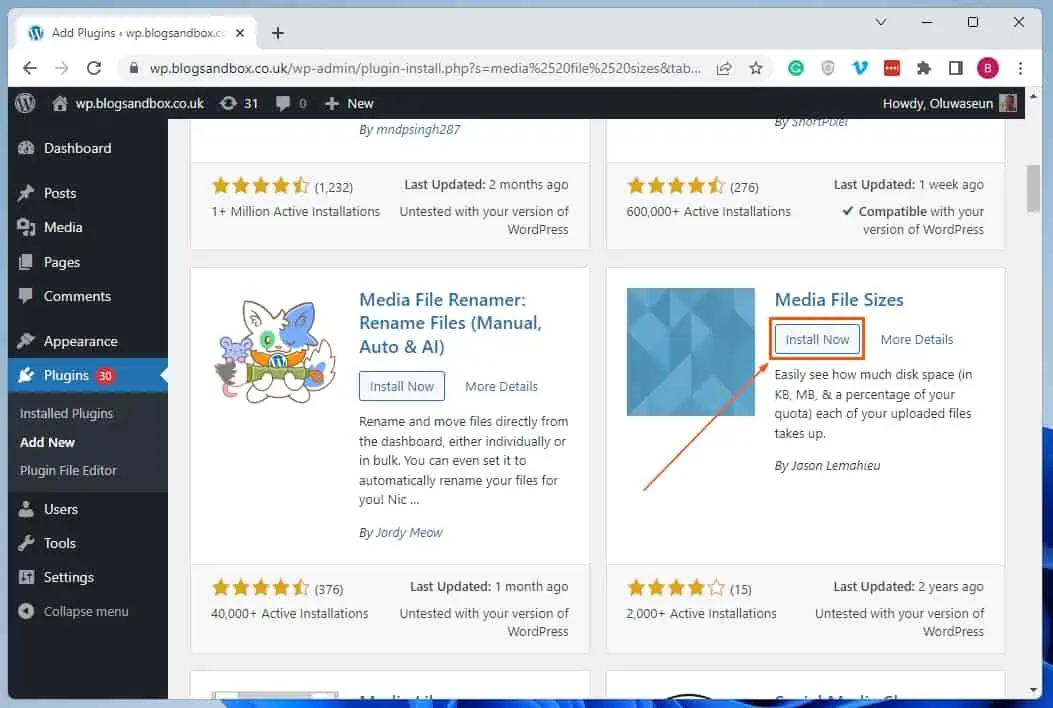The image size is (1053, 708).
Task: Go back in browser history
Action: 30,68
